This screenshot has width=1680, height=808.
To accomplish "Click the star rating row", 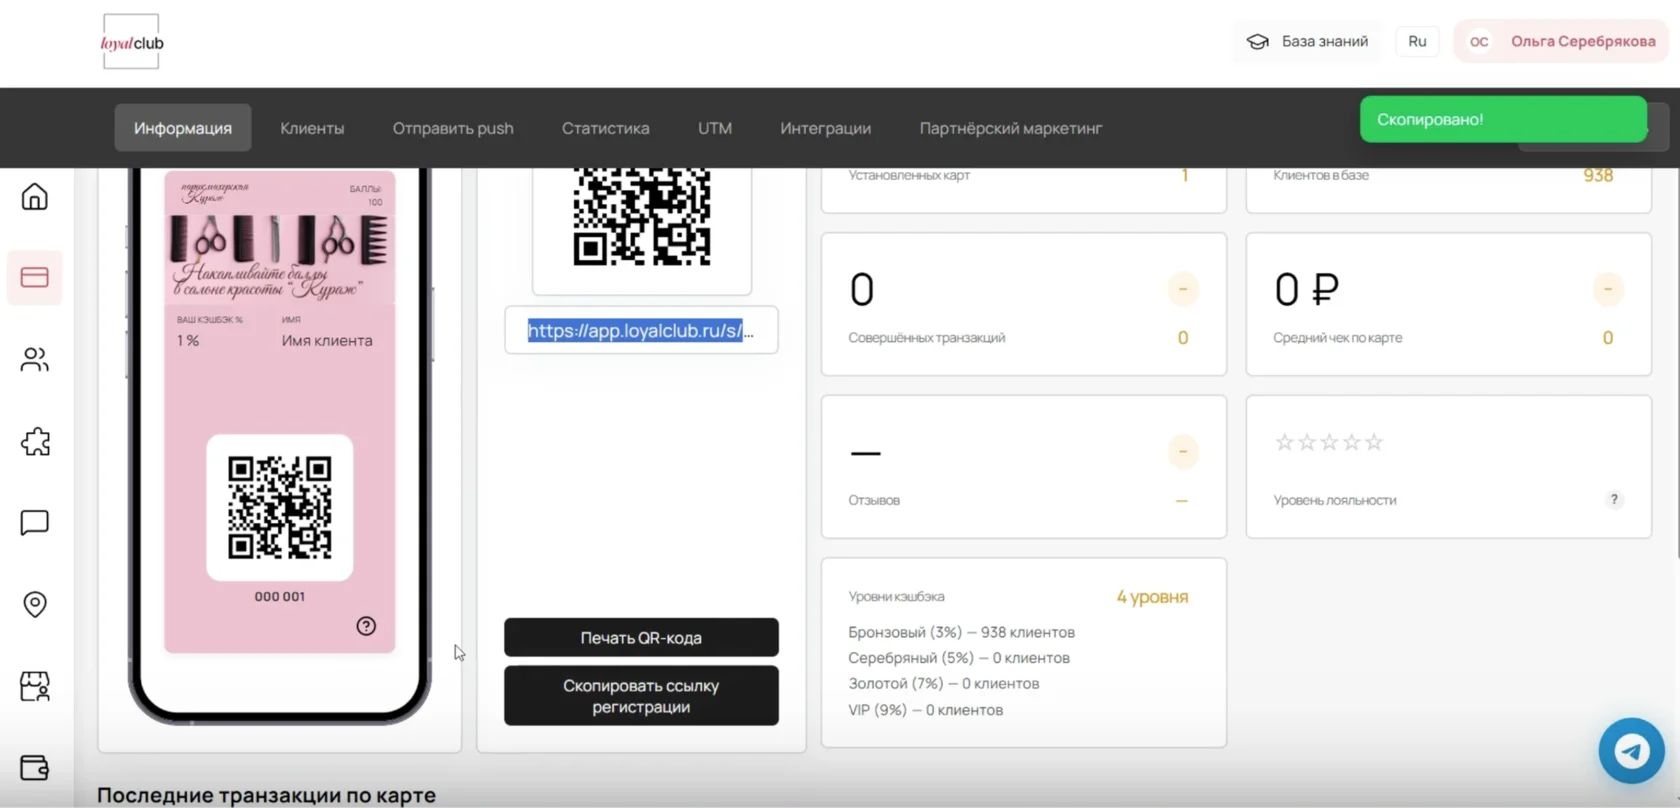I will tap(1329, 442).
